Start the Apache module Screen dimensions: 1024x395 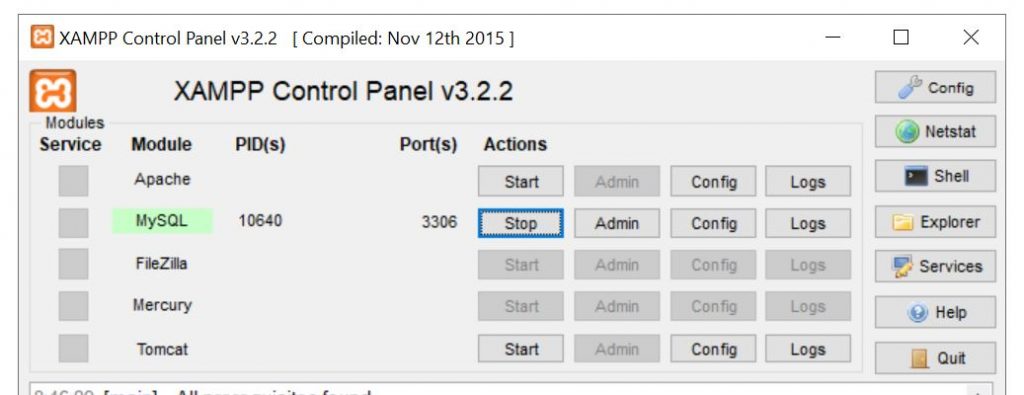520,182
